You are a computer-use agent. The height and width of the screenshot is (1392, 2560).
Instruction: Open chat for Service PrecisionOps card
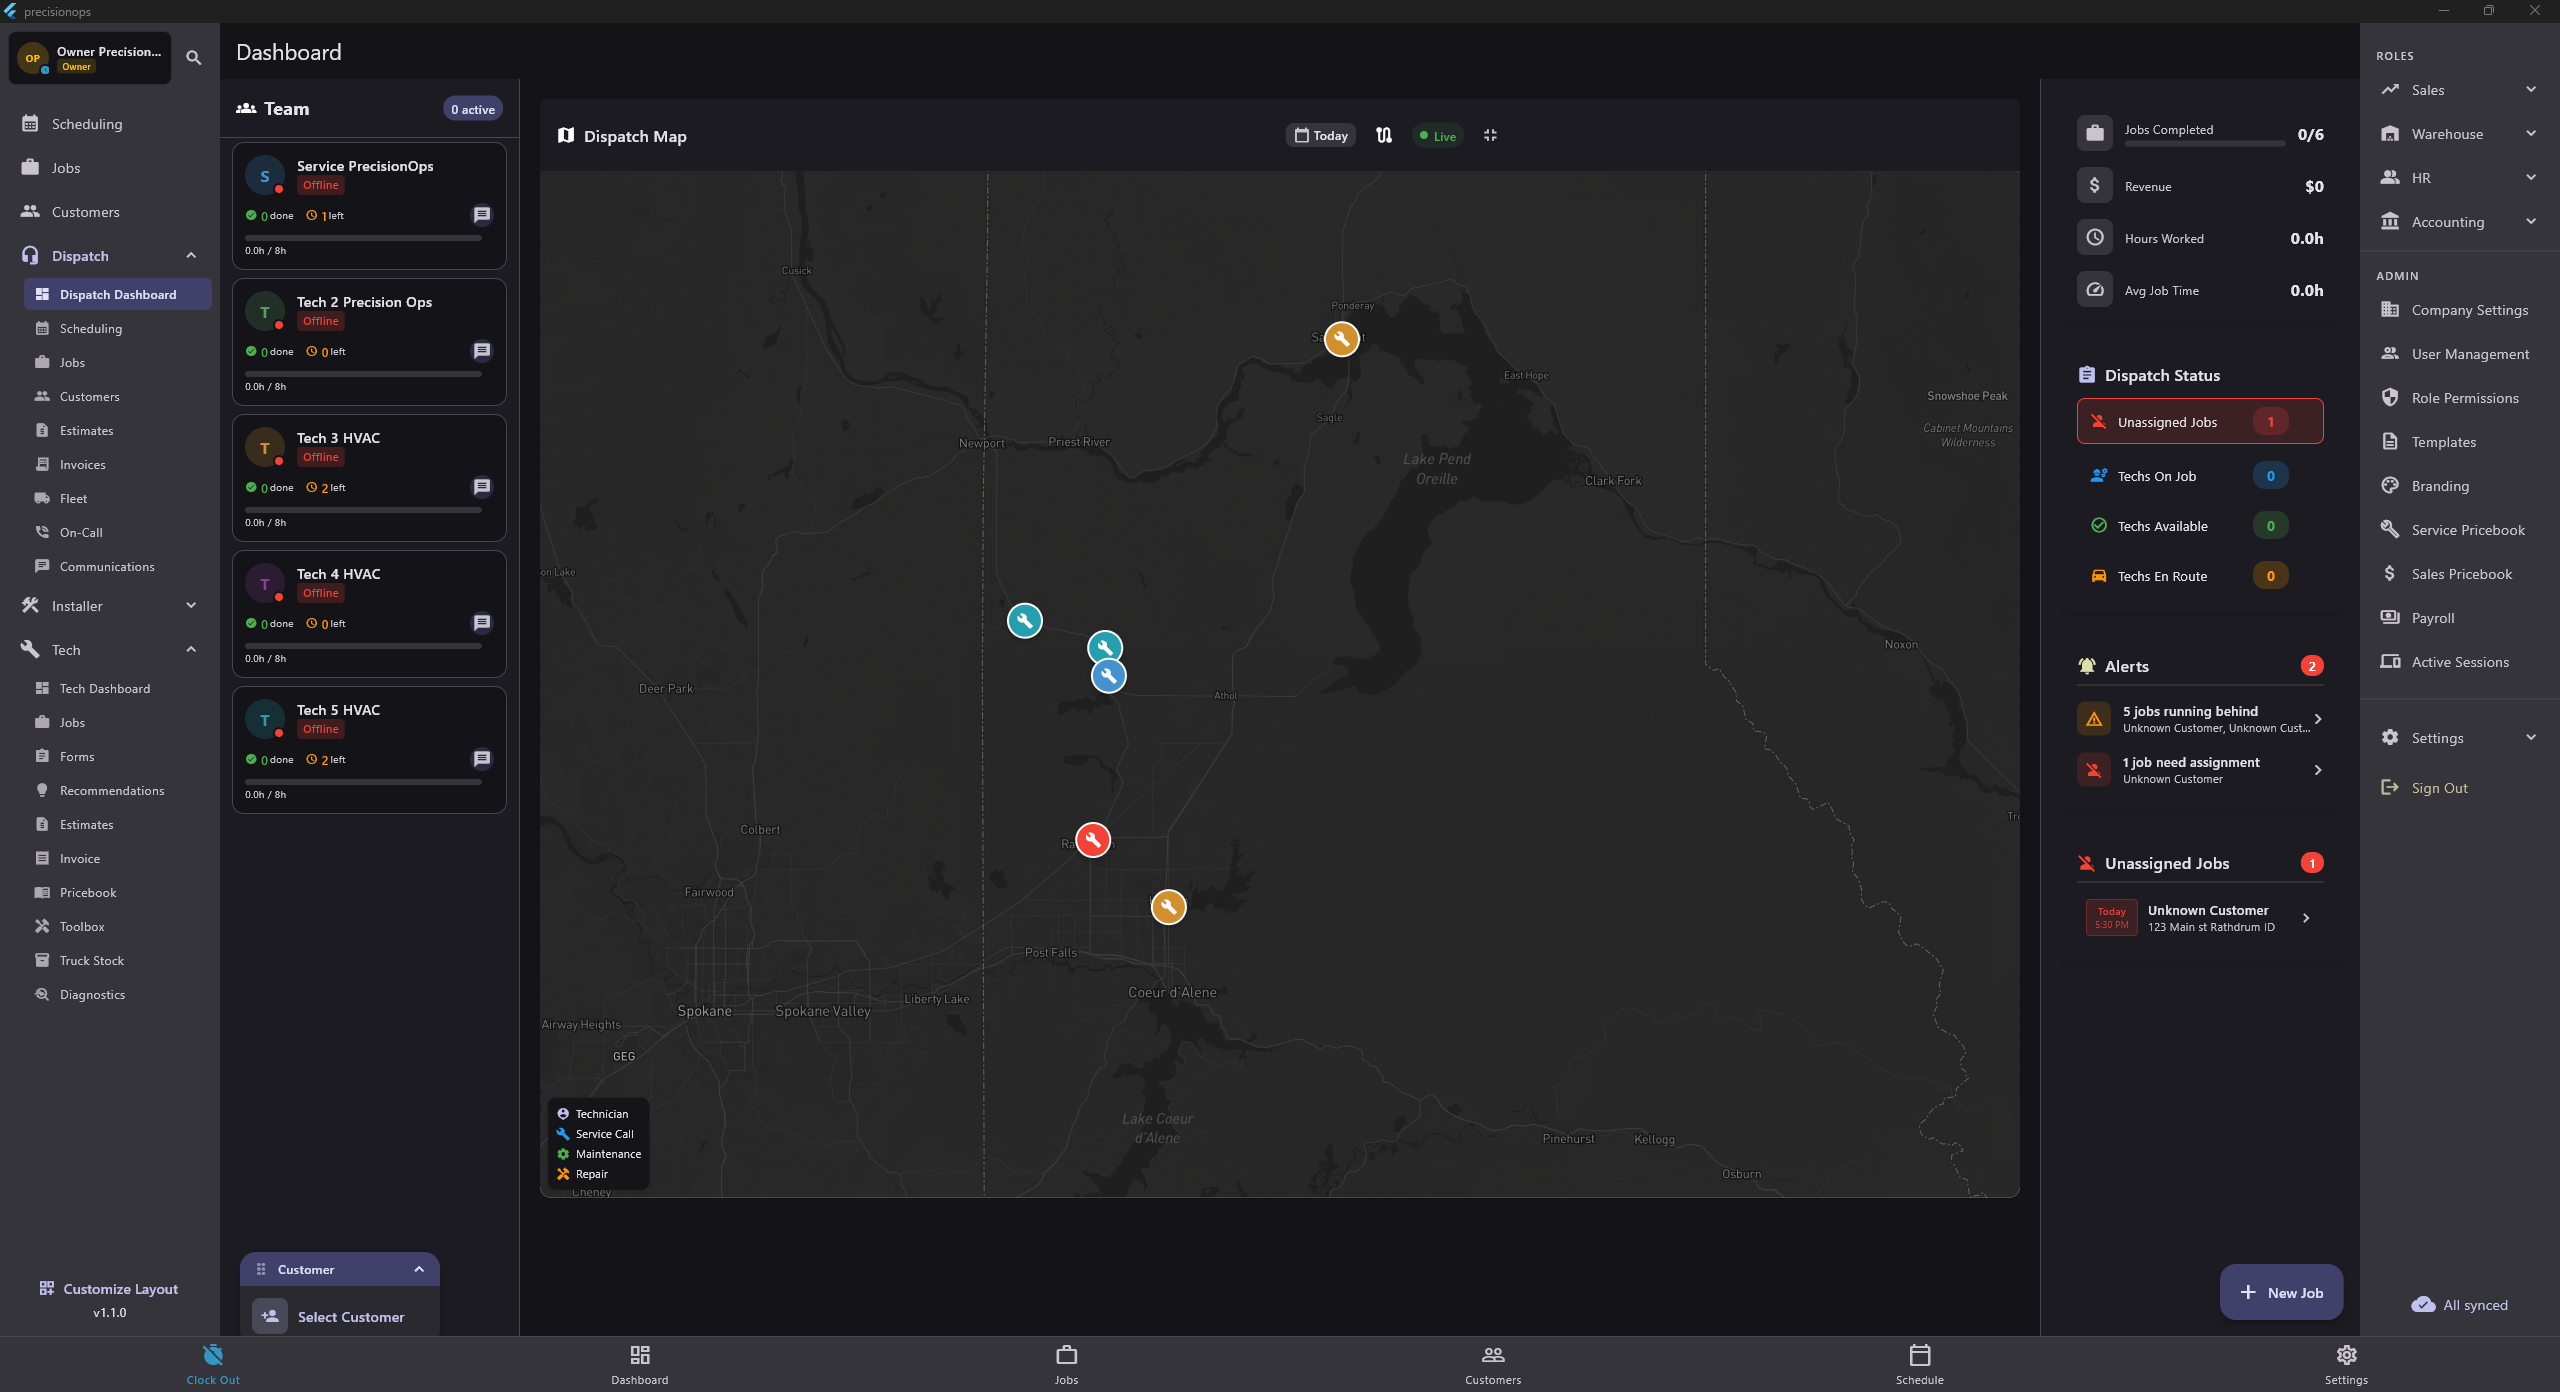tap(482, 215)
